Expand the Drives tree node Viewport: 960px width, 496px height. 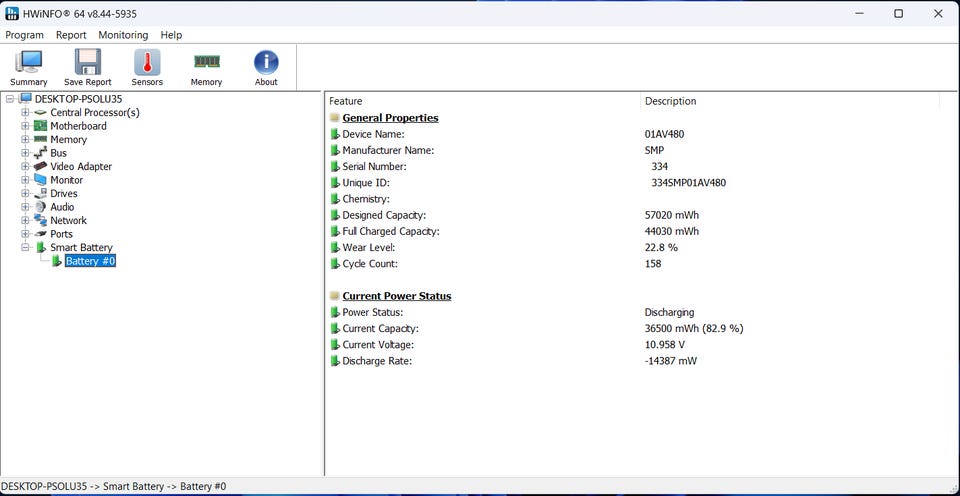click(x=26, y=194)
